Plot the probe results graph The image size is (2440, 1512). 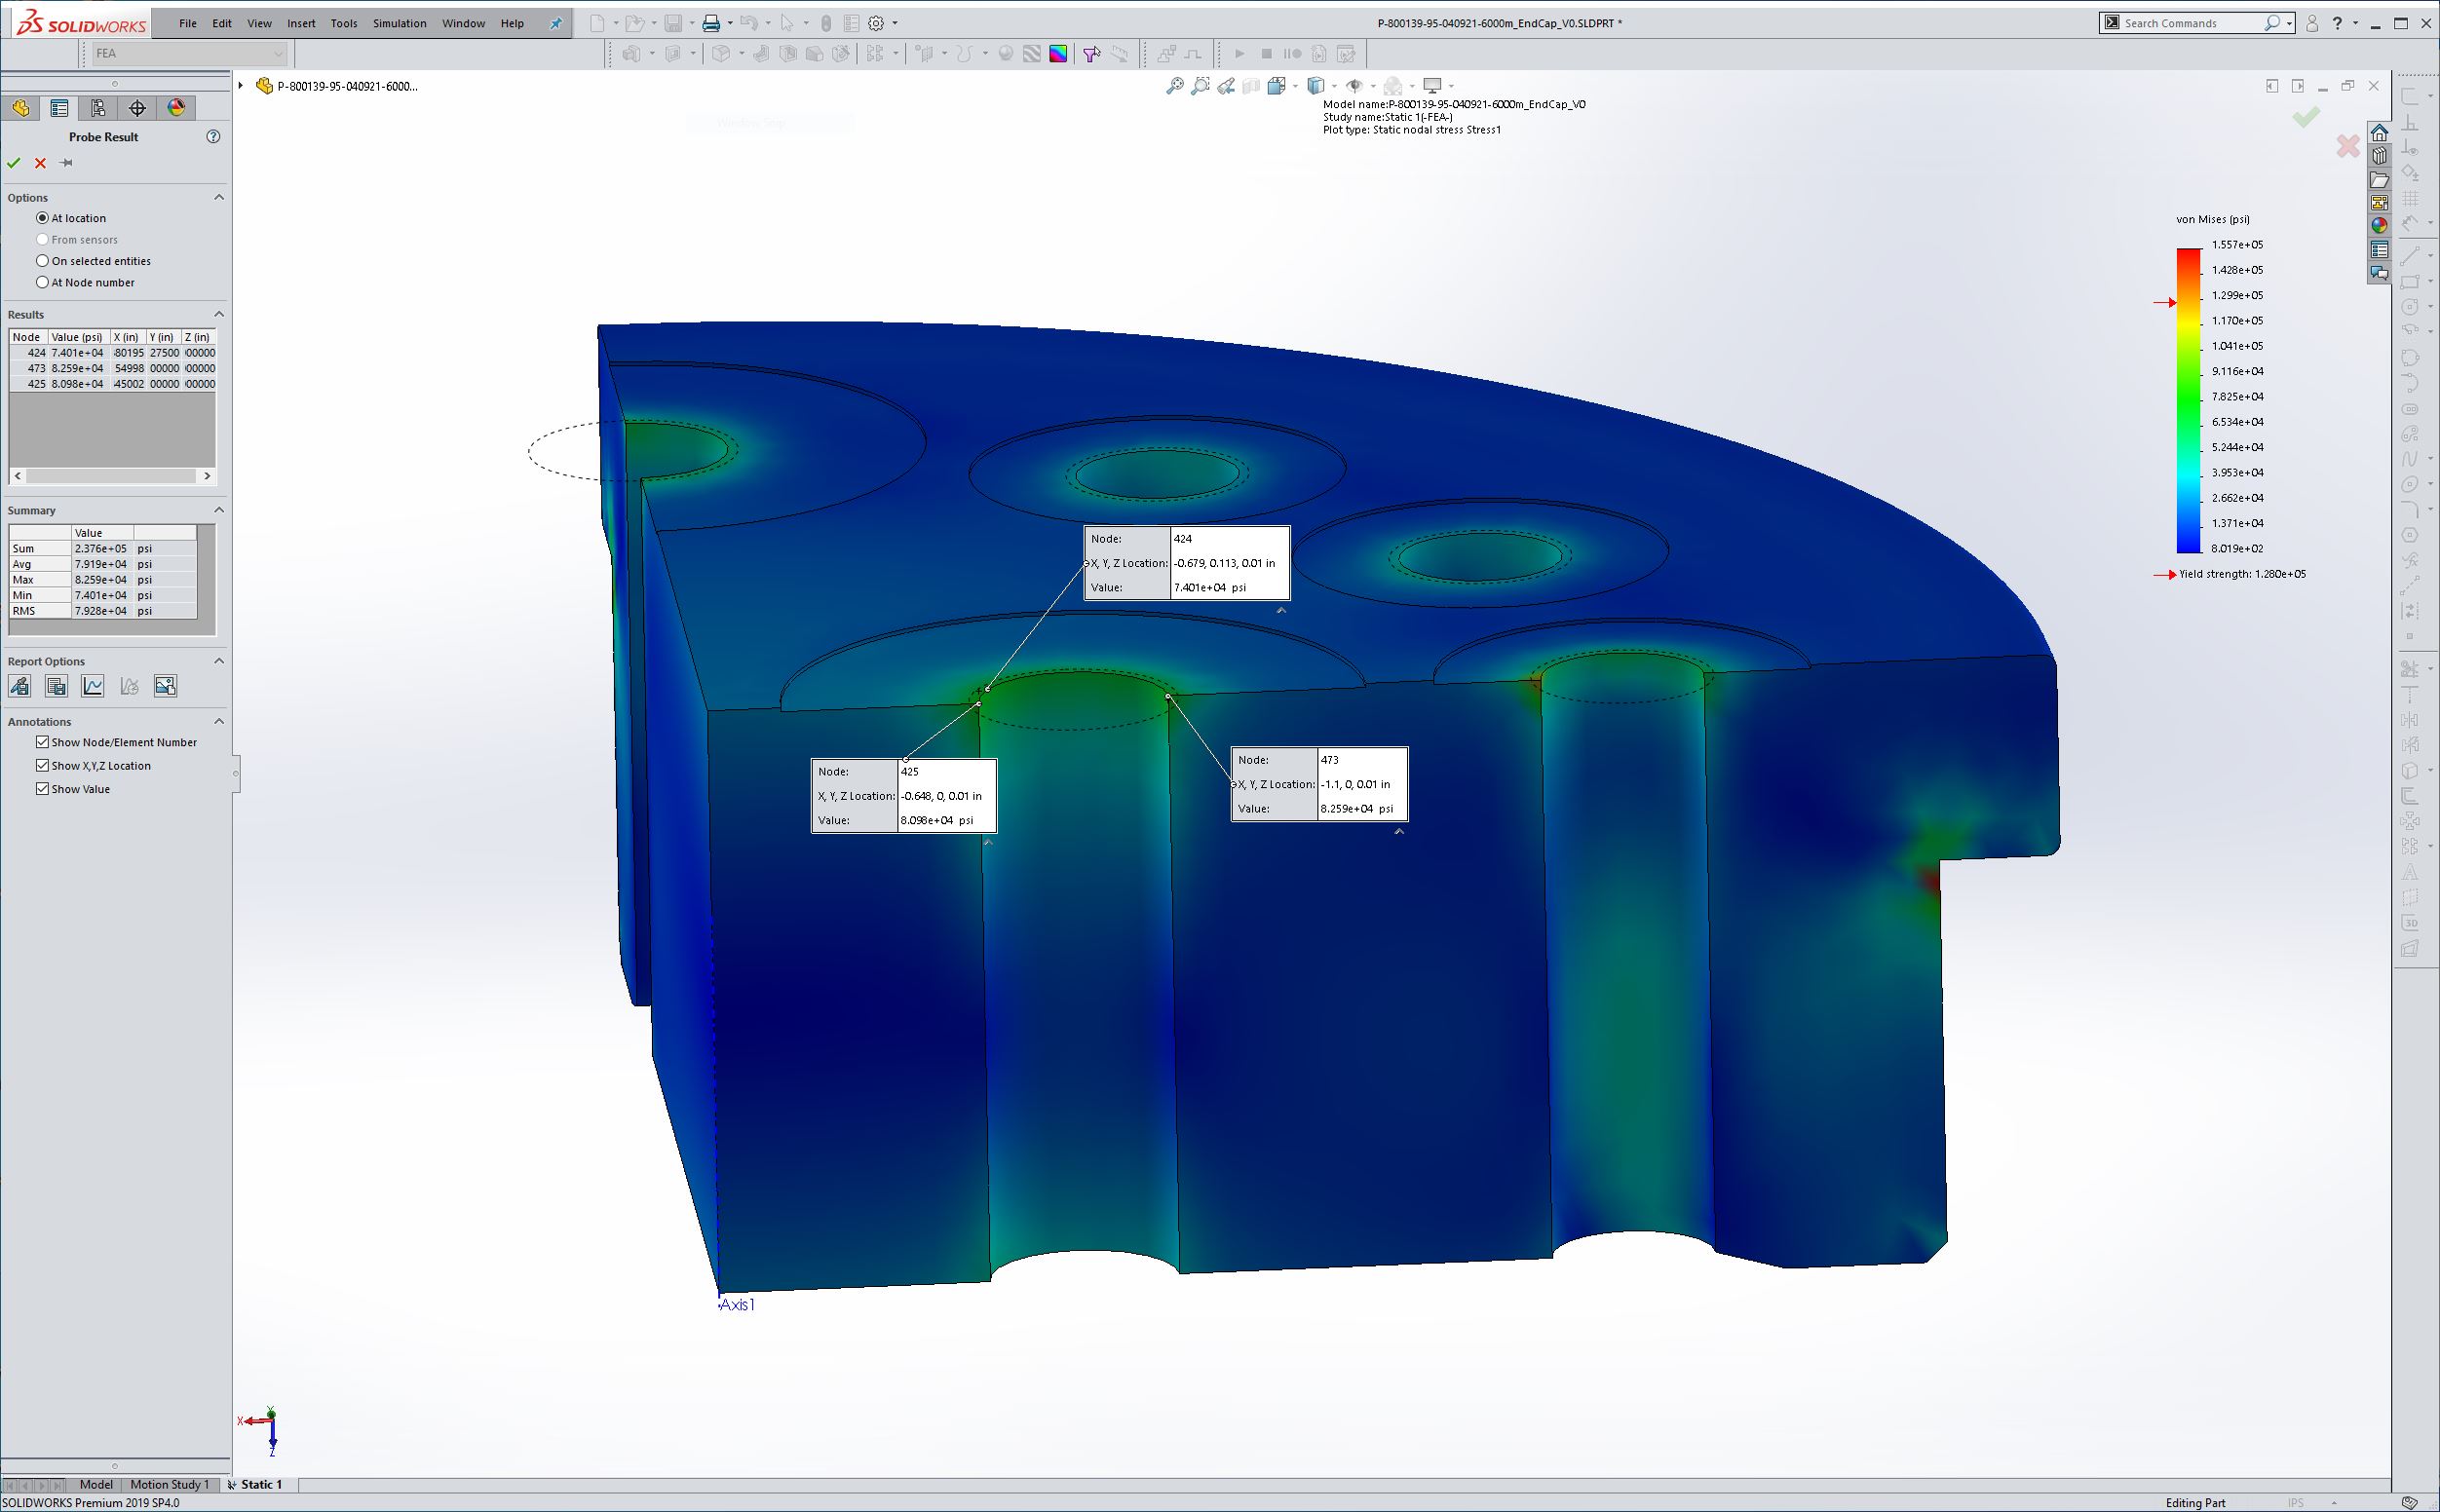tap(93, 686)
